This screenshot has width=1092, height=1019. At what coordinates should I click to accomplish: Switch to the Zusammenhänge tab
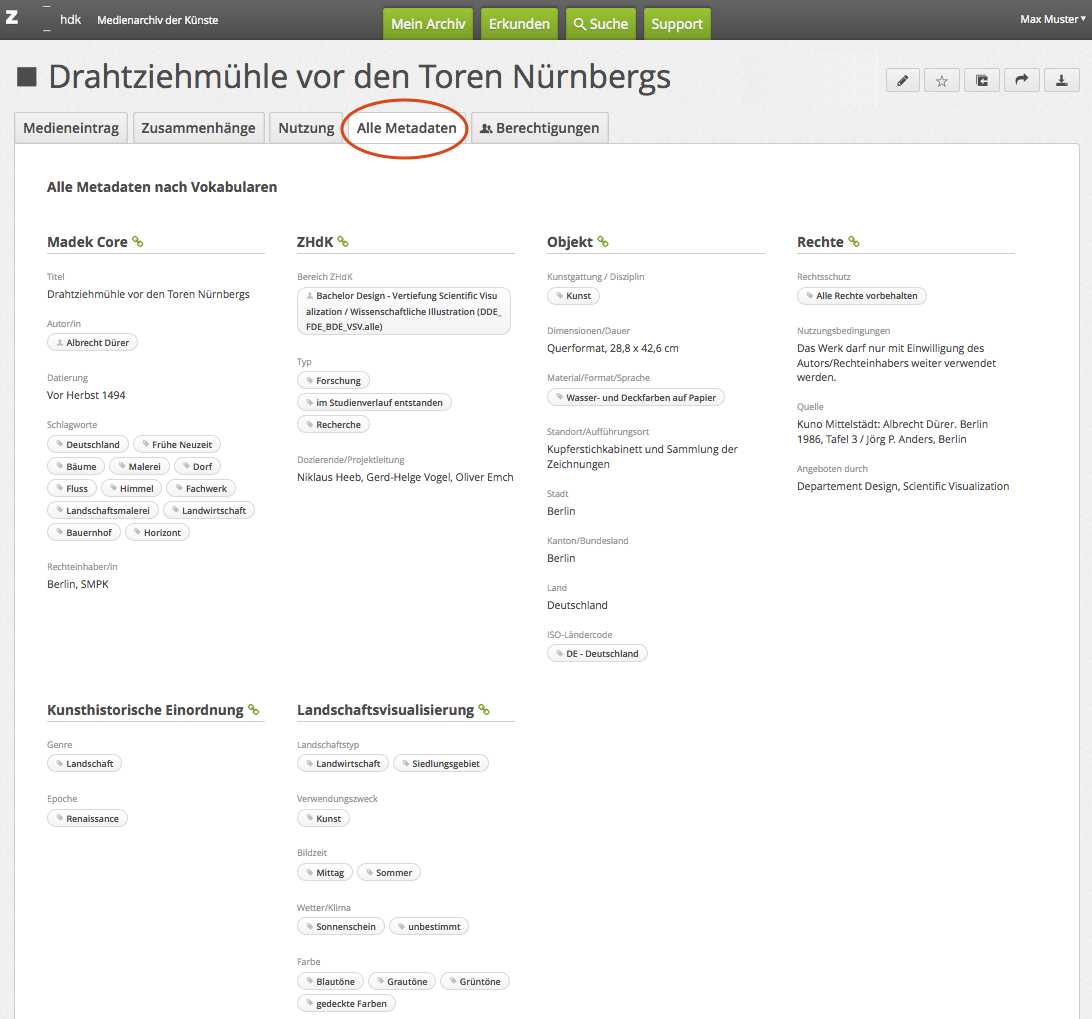198,128
